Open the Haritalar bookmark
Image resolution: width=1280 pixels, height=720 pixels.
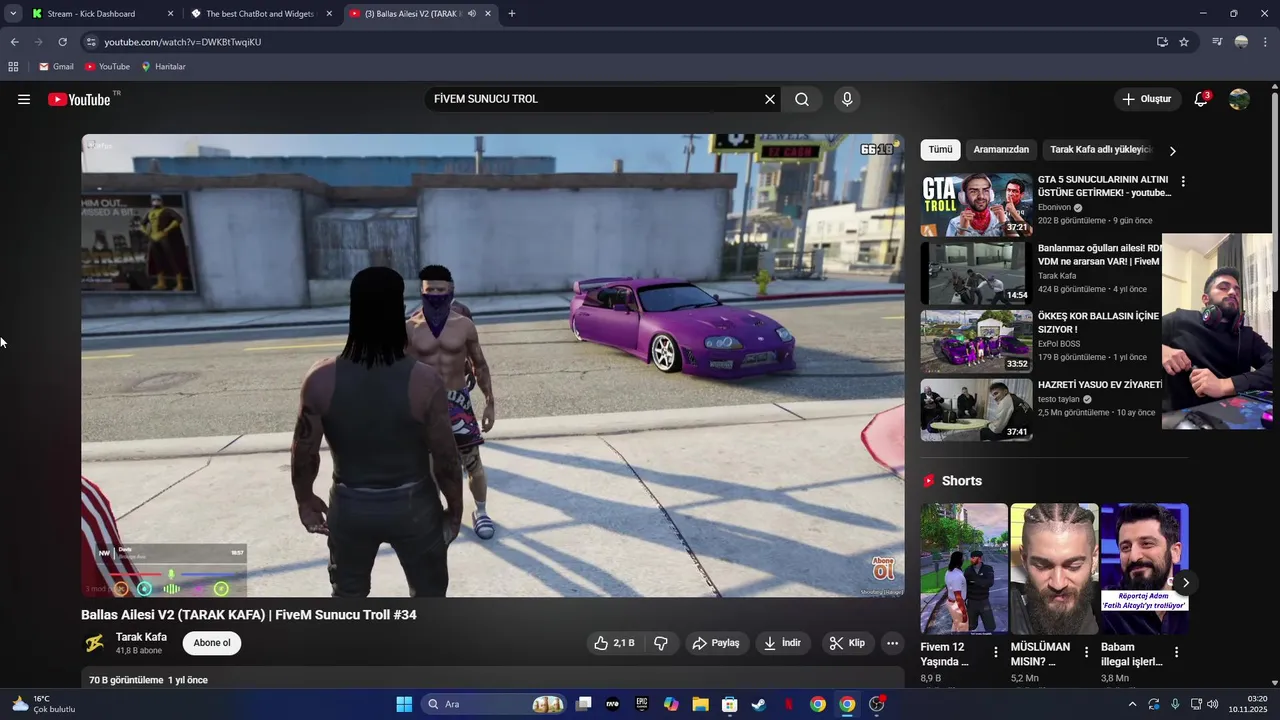tap(163, 67)
